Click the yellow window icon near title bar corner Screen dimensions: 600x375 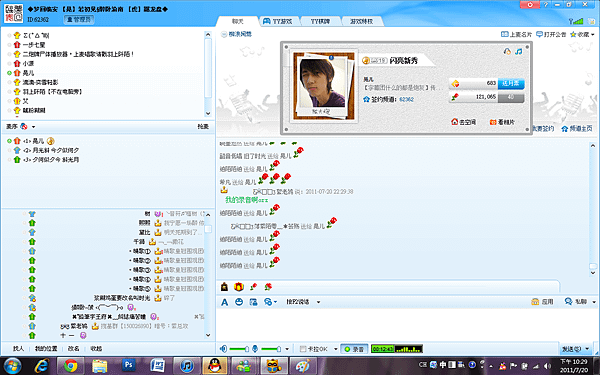592,21
